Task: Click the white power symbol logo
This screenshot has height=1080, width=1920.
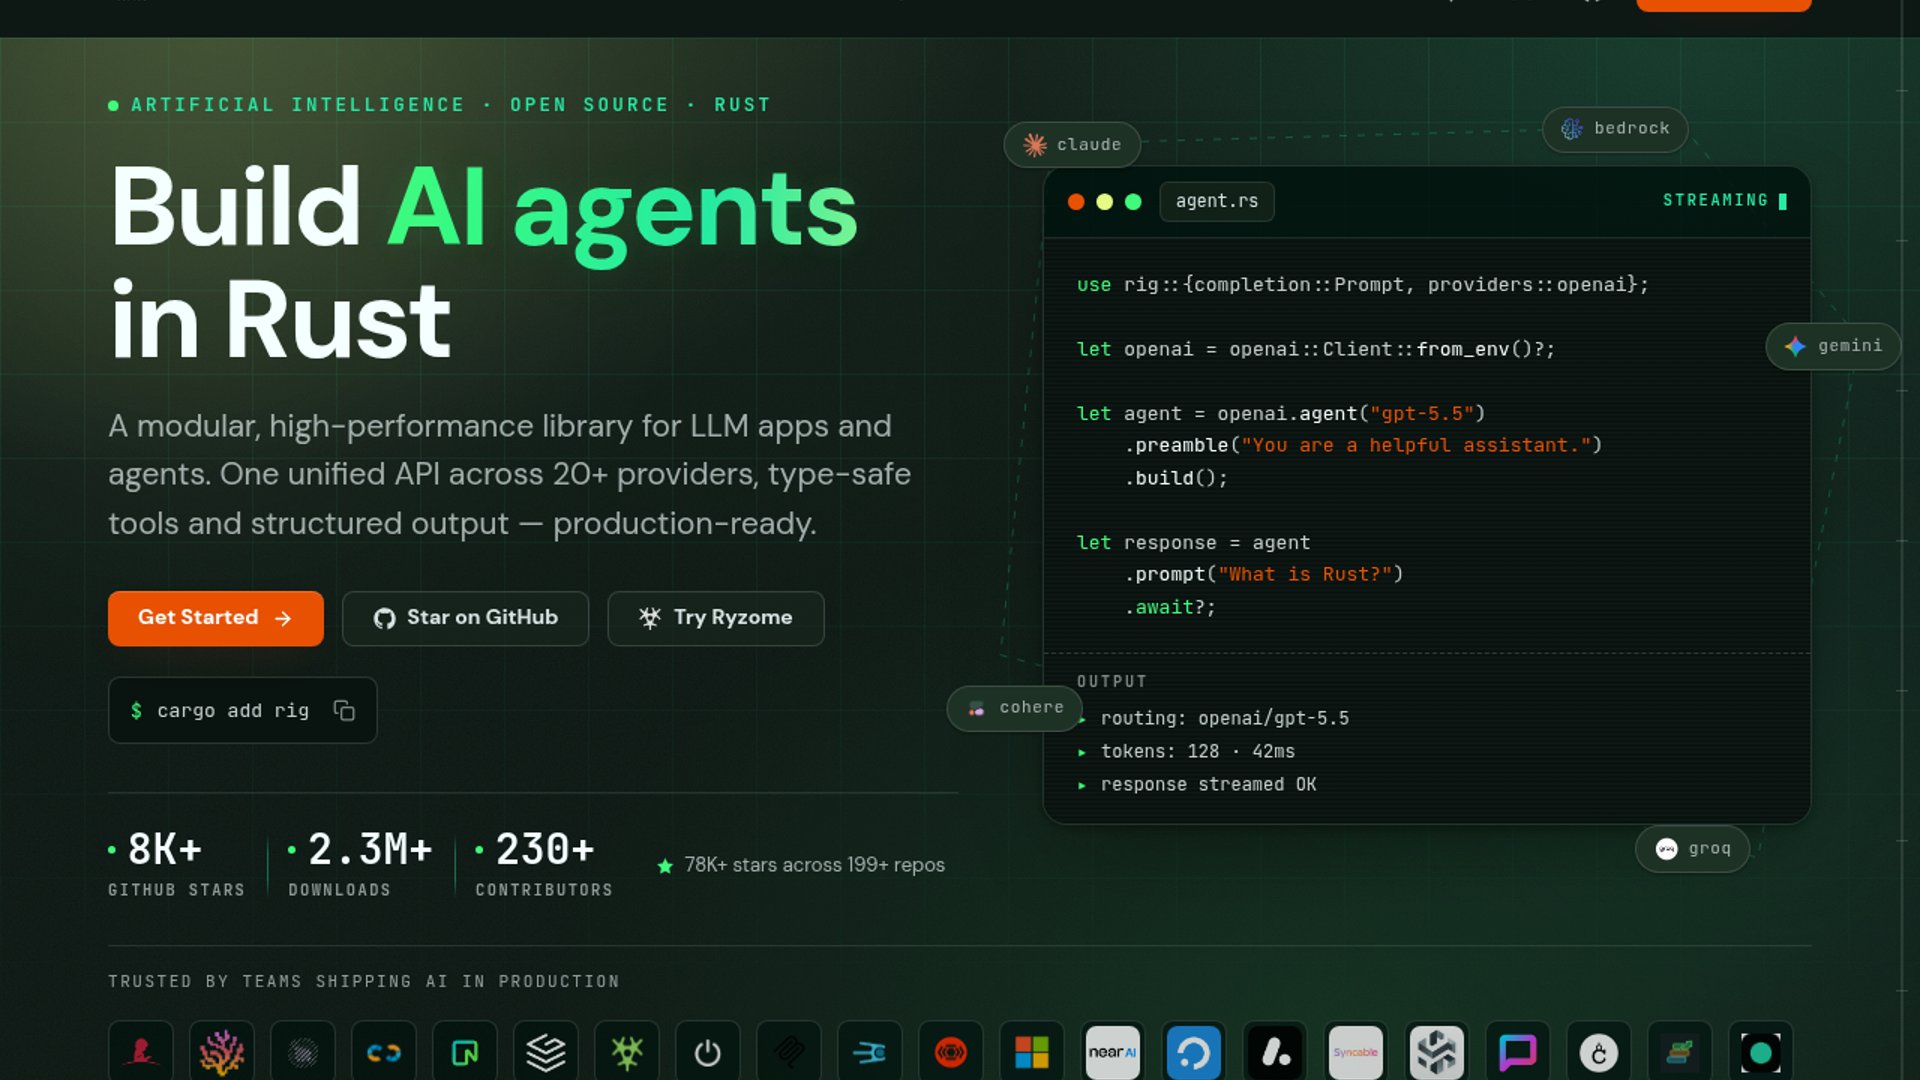Action: coord(708,1052)
